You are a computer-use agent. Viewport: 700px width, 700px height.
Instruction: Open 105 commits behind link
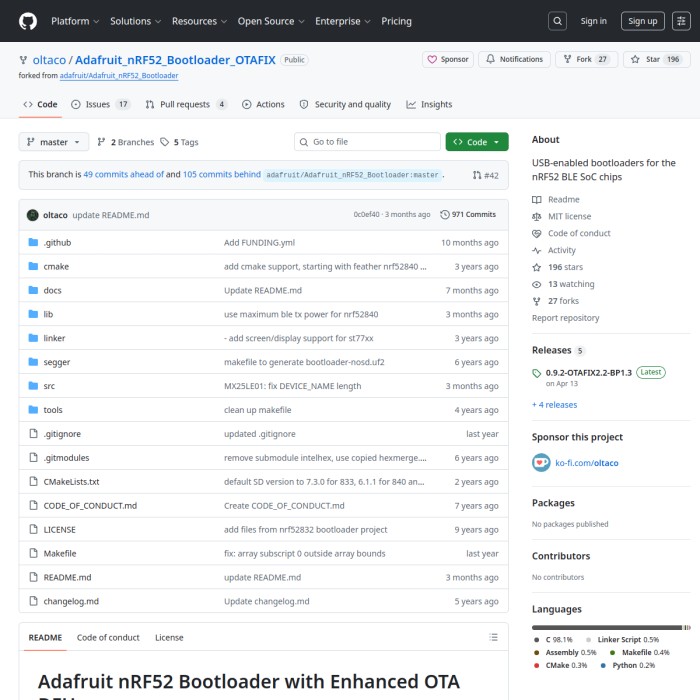point(221,174)
